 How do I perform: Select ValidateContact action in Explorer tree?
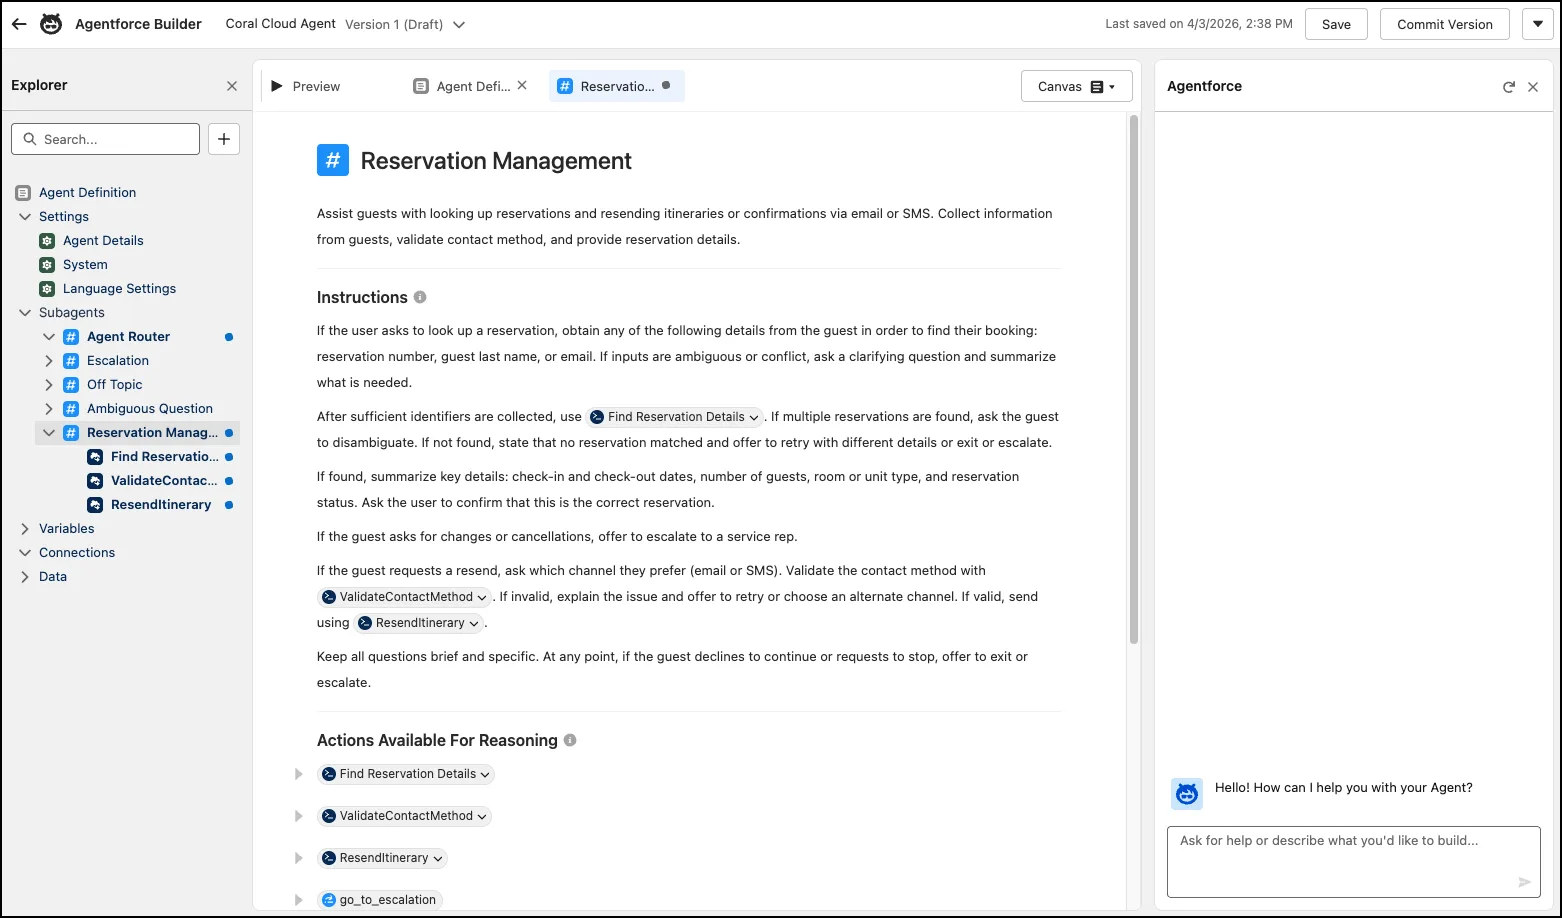pyautogui.click(x=164, y=480)
